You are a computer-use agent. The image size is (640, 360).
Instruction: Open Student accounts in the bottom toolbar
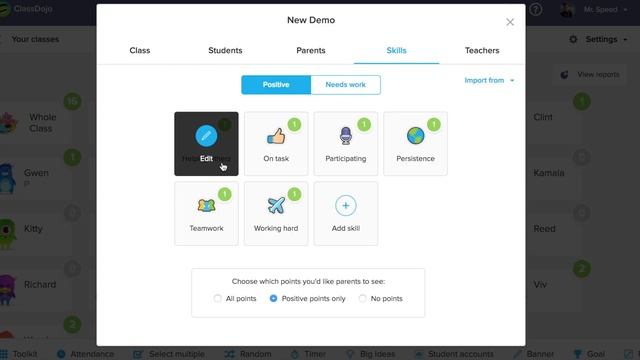pyautogui.click(x=453, y=354)
